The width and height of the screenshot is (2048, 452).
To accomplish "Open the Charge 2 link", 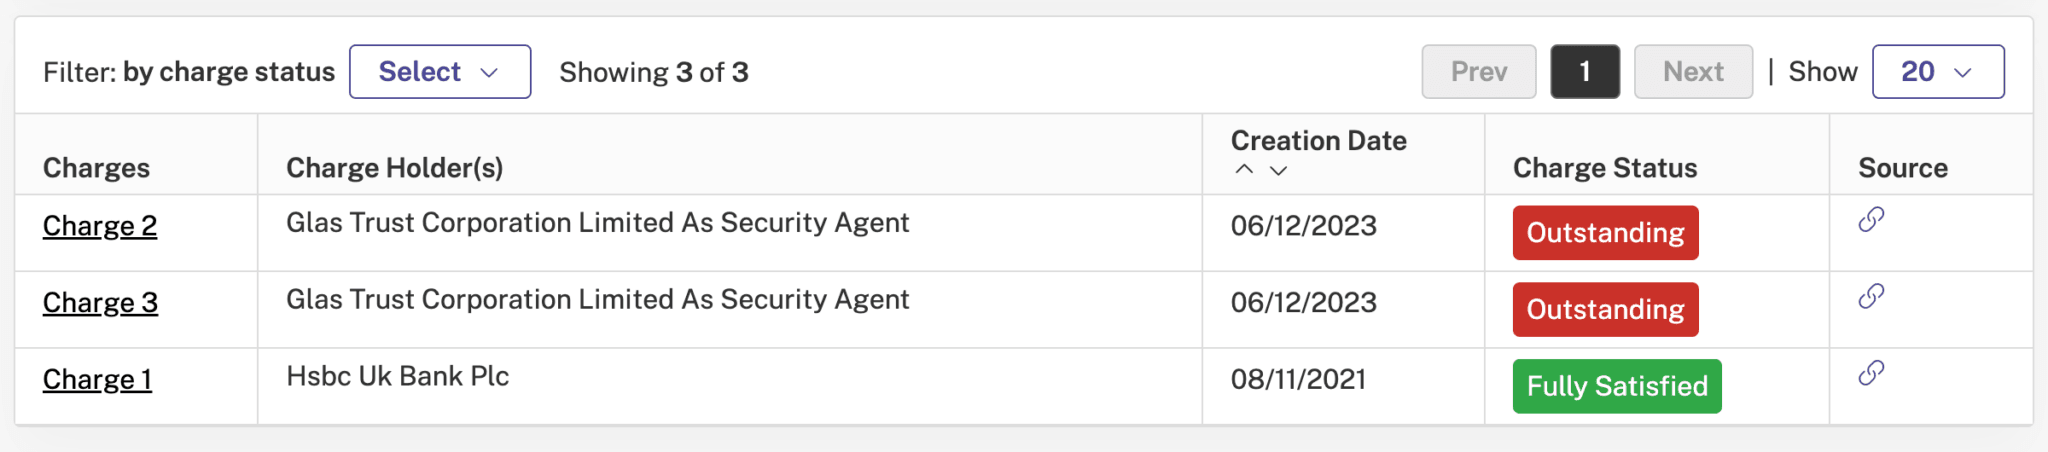I will [100, 226].
